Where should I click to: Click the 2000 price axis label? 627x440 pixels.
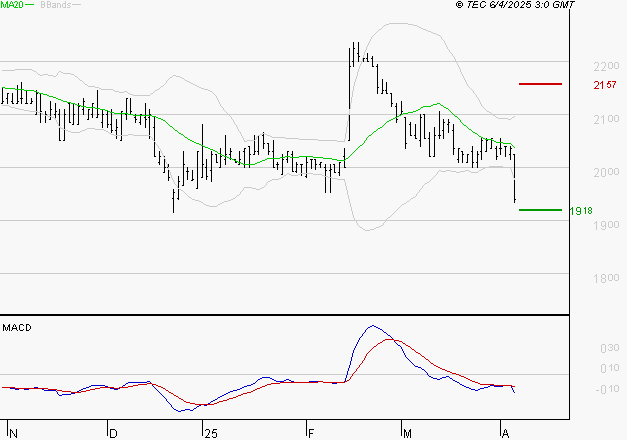606,172
